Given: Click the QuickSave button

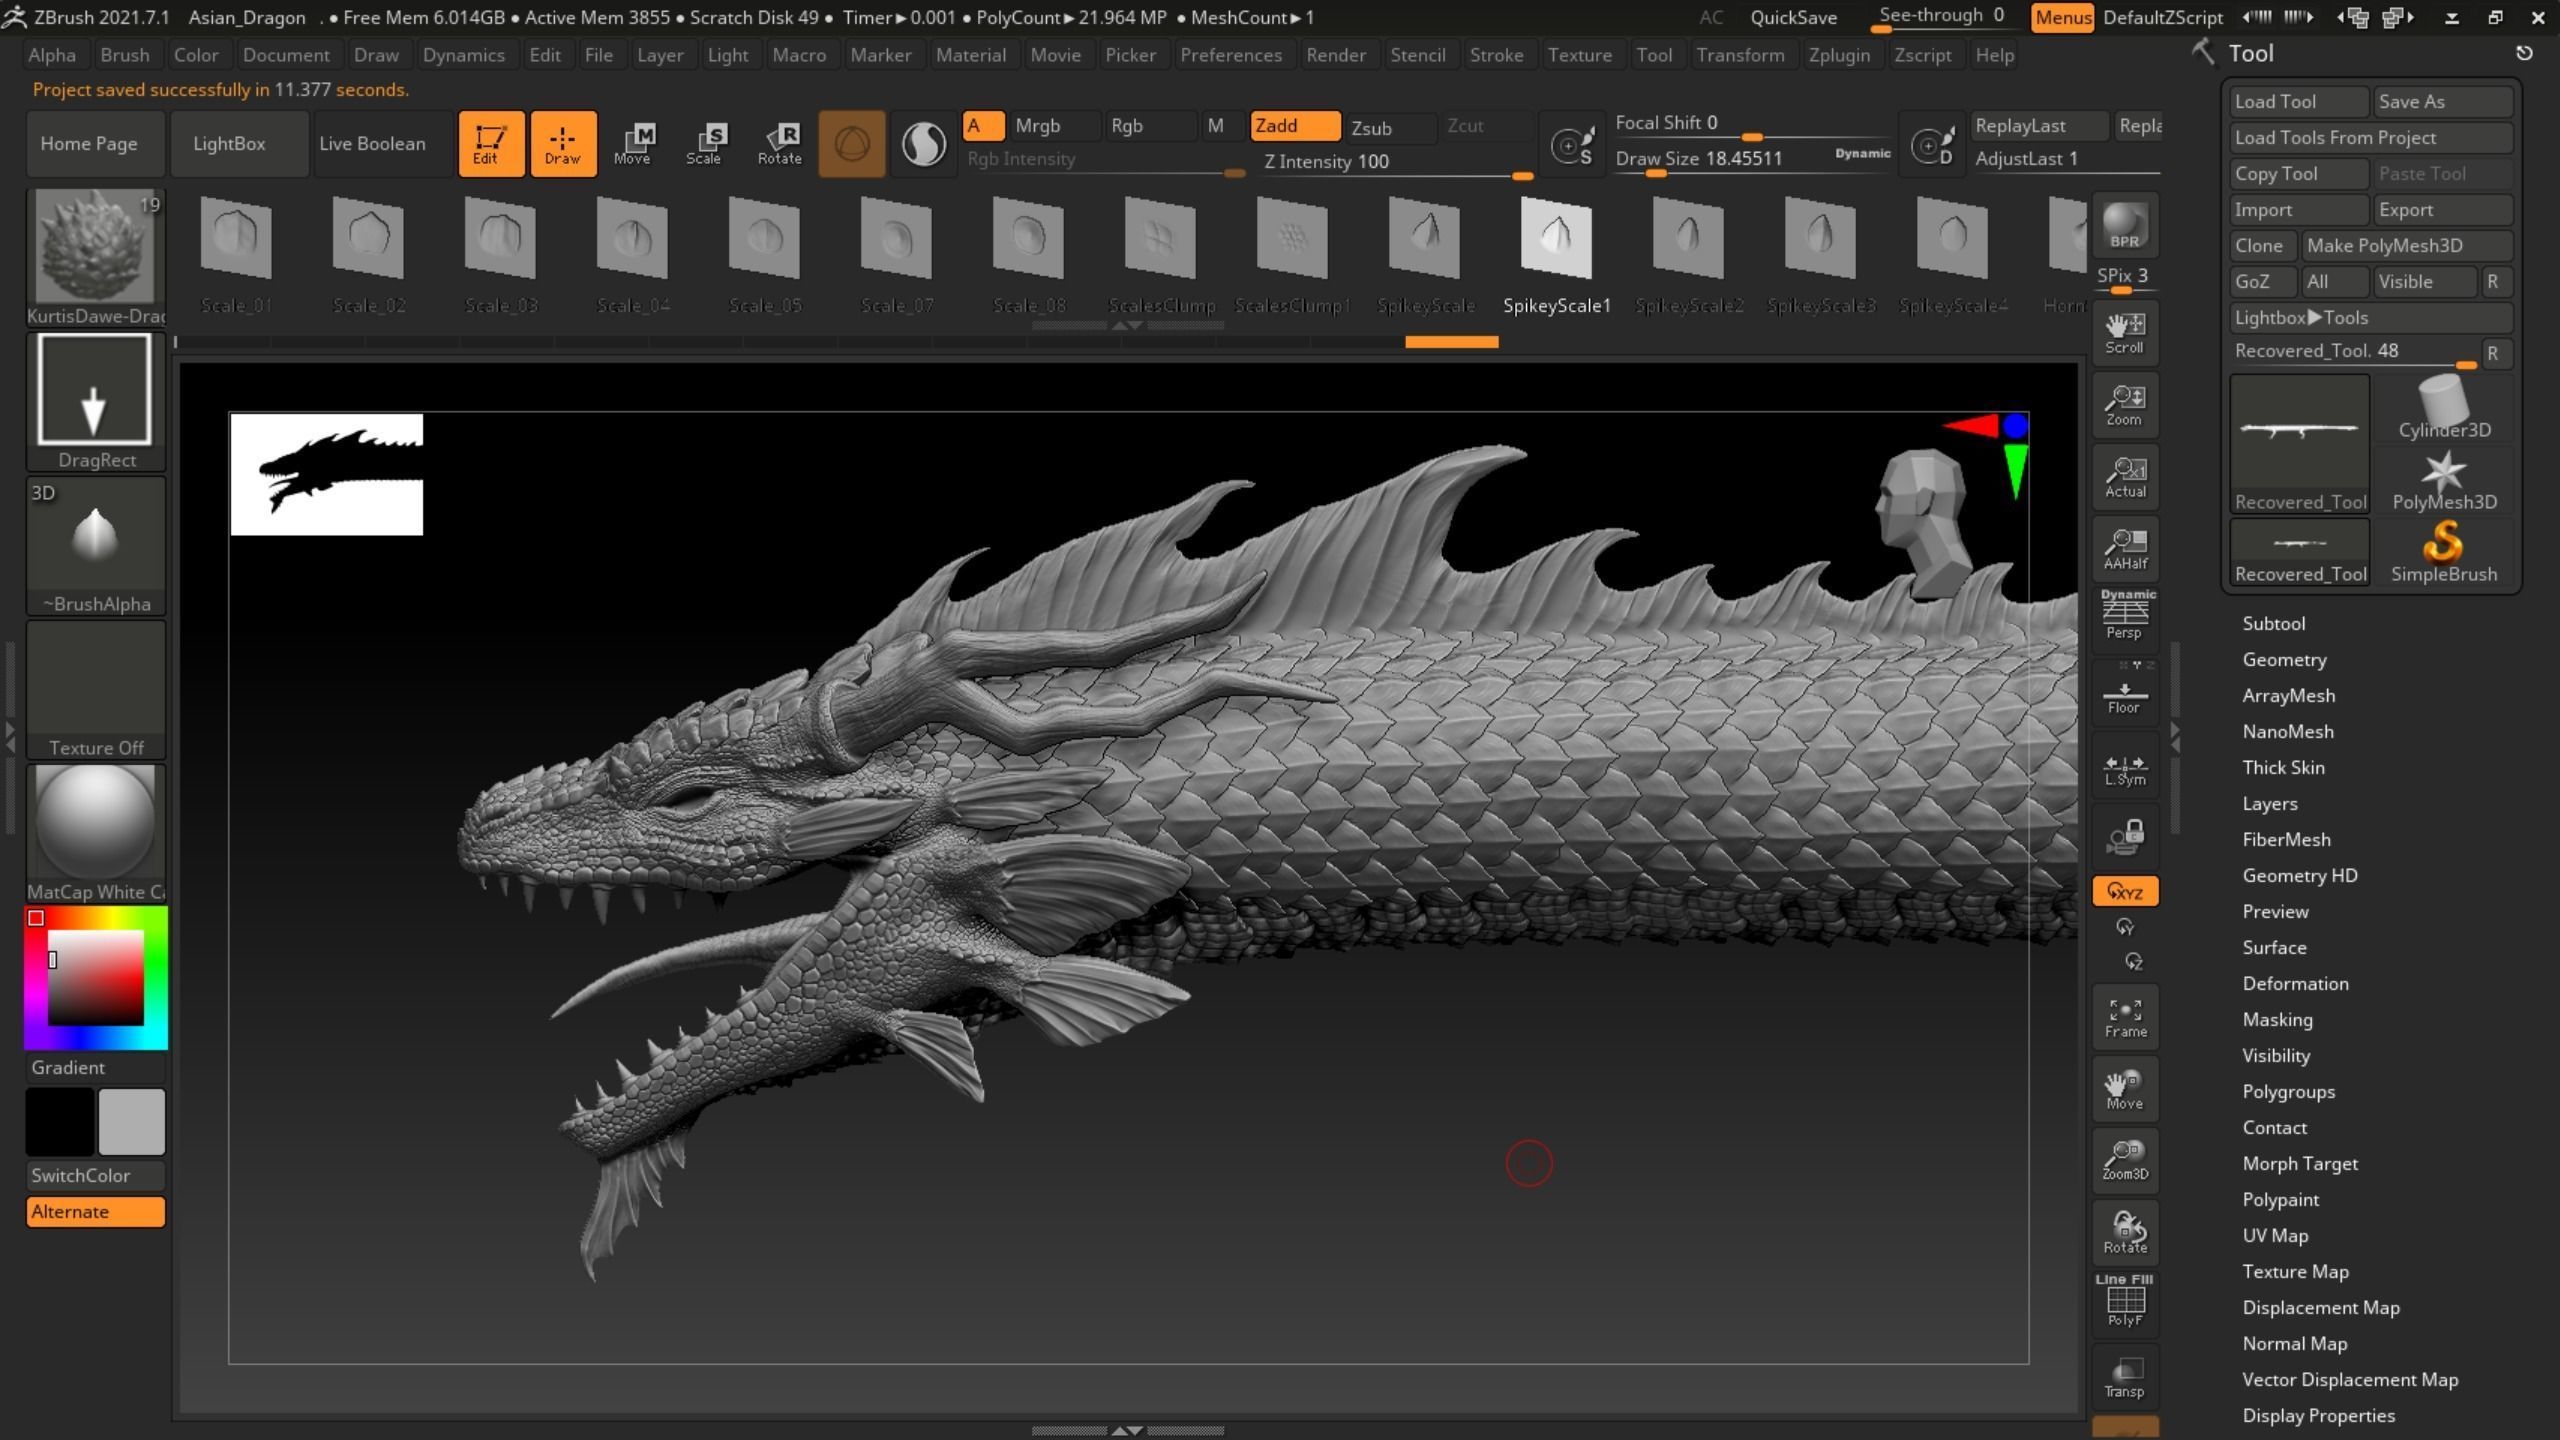Looking at the screenshot, I should (1793, 17).
